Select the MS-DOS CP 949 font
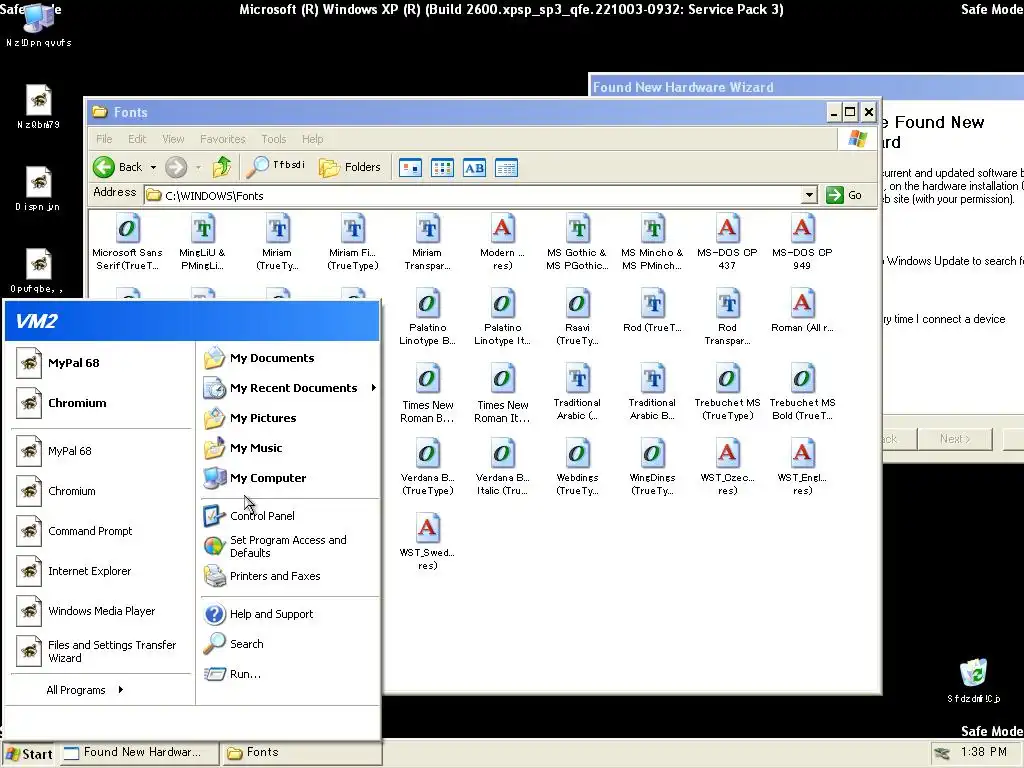This screenshot has height=768, width=1024. (802, 229)
